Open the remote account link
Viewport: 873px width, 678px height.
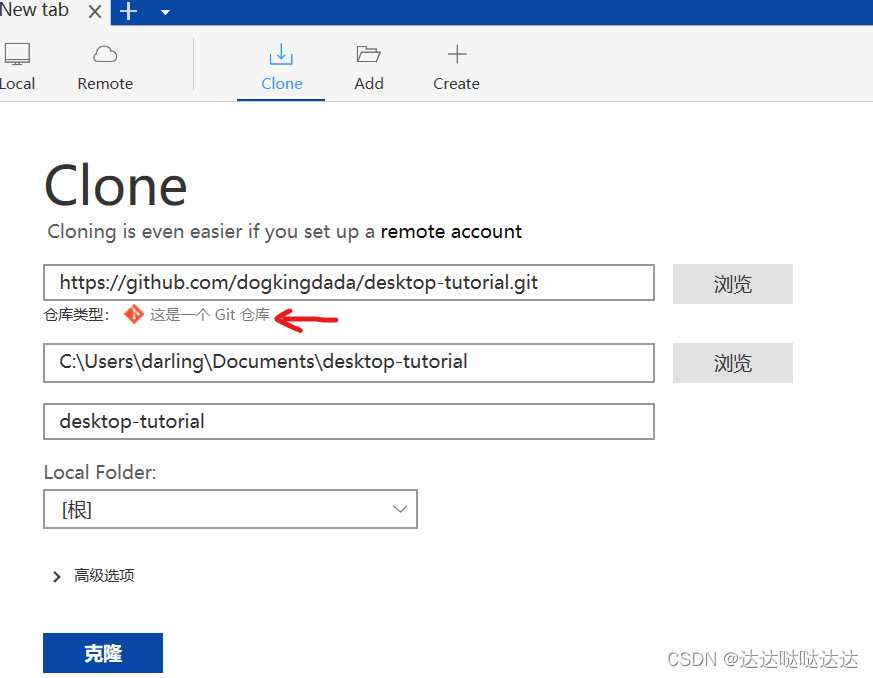pos(451,232)
